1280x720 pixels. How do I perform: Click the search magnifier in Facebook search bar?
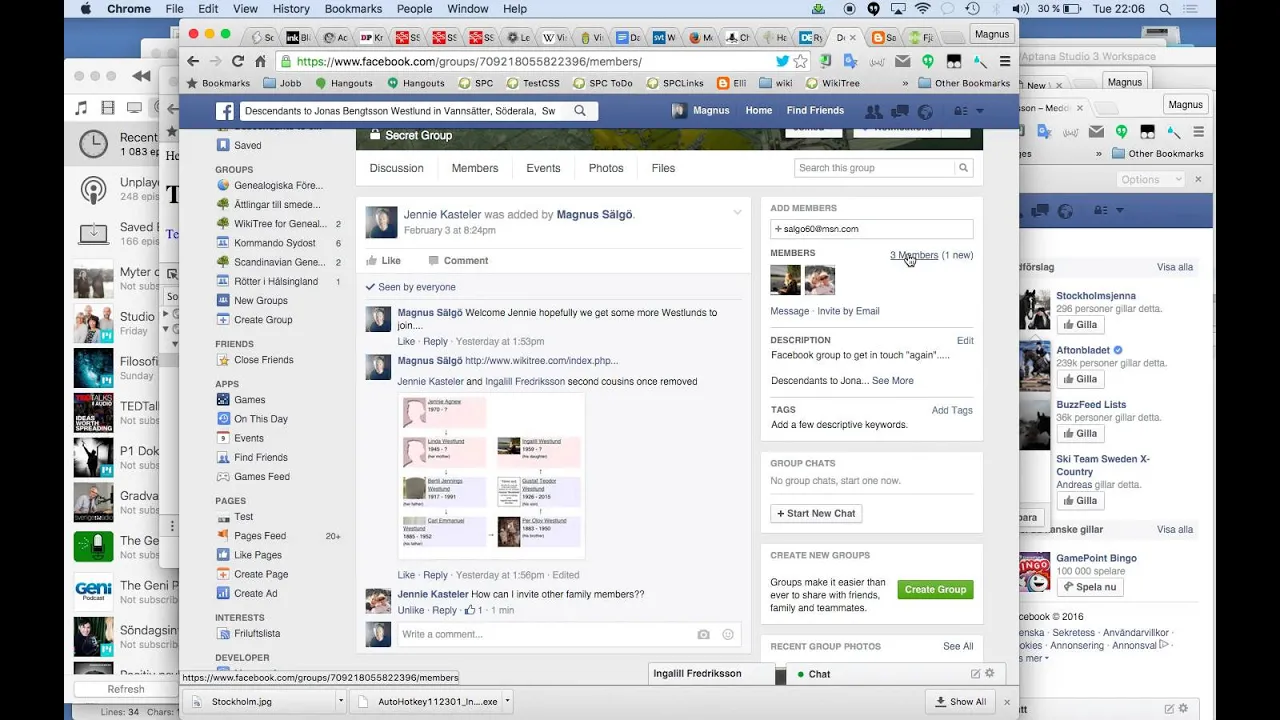[580, 111]
